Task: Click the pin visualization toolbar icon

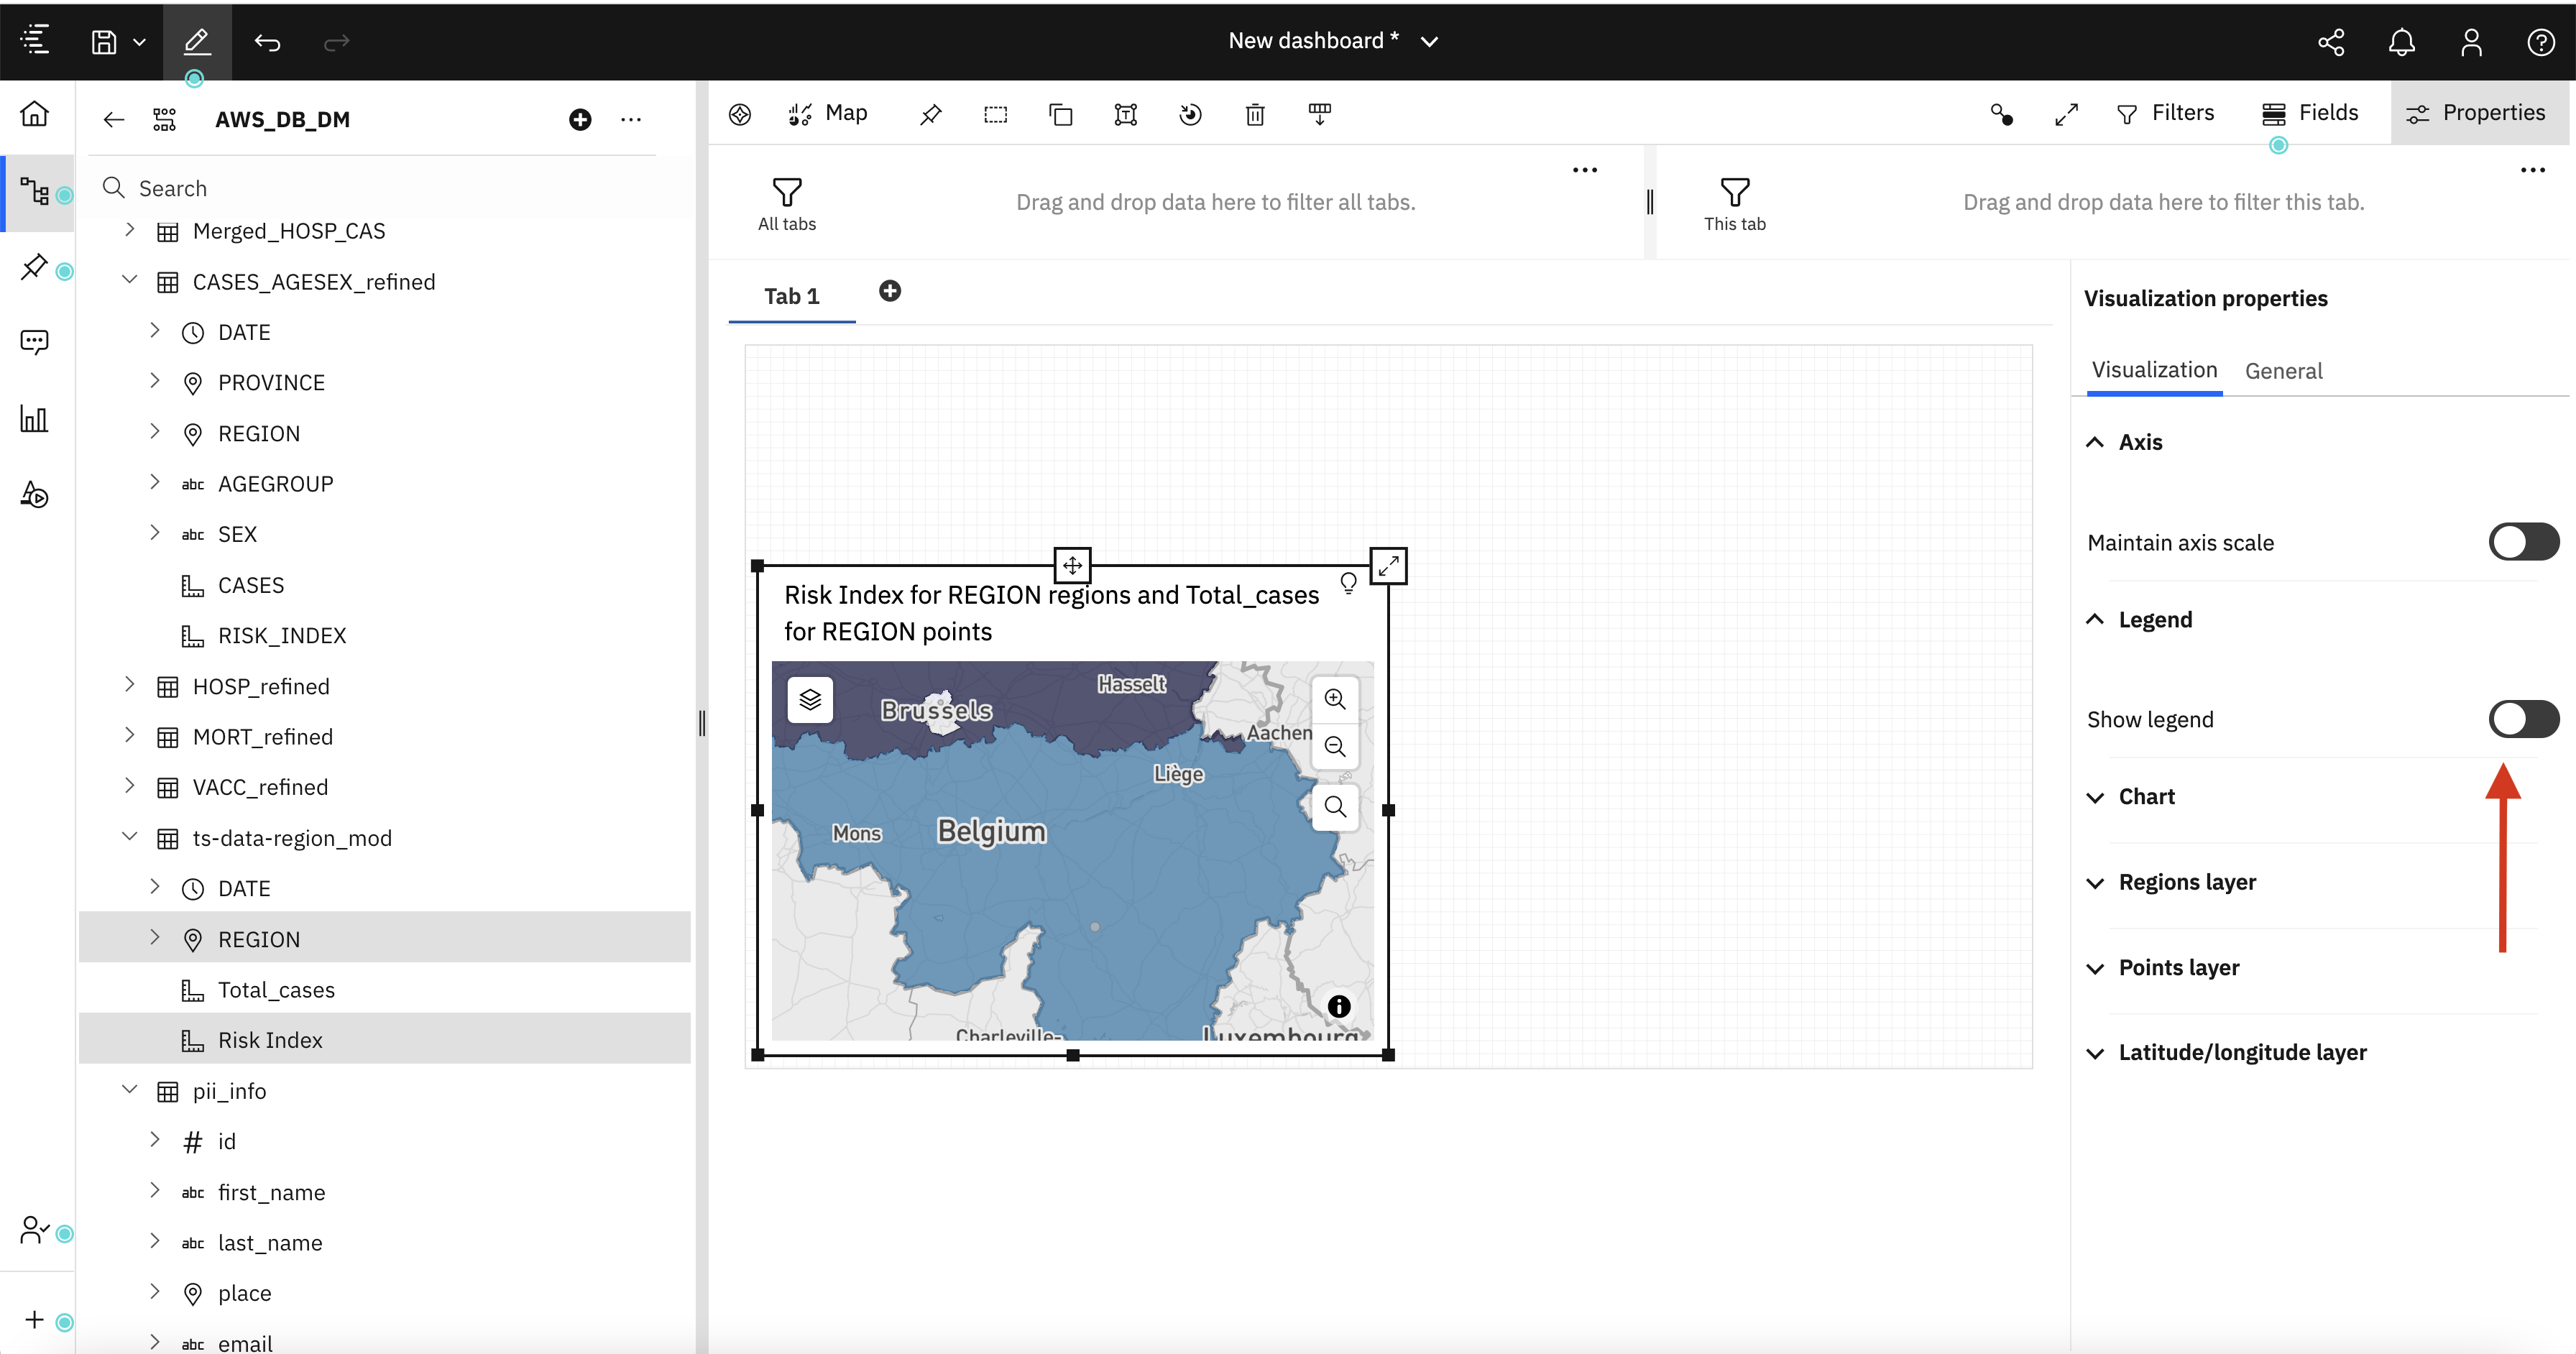Action: coord(930,114)
